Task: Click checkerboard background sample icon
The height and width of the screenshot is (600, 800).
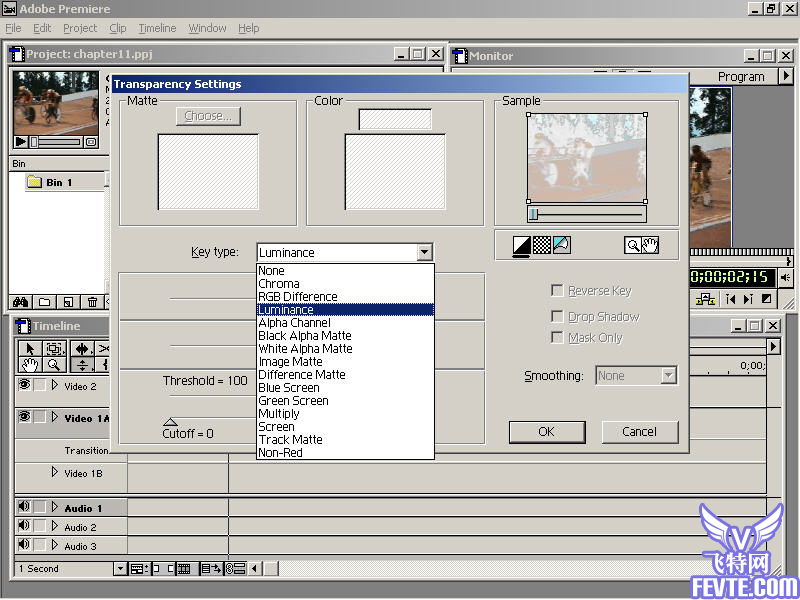Action: [541, 245]
